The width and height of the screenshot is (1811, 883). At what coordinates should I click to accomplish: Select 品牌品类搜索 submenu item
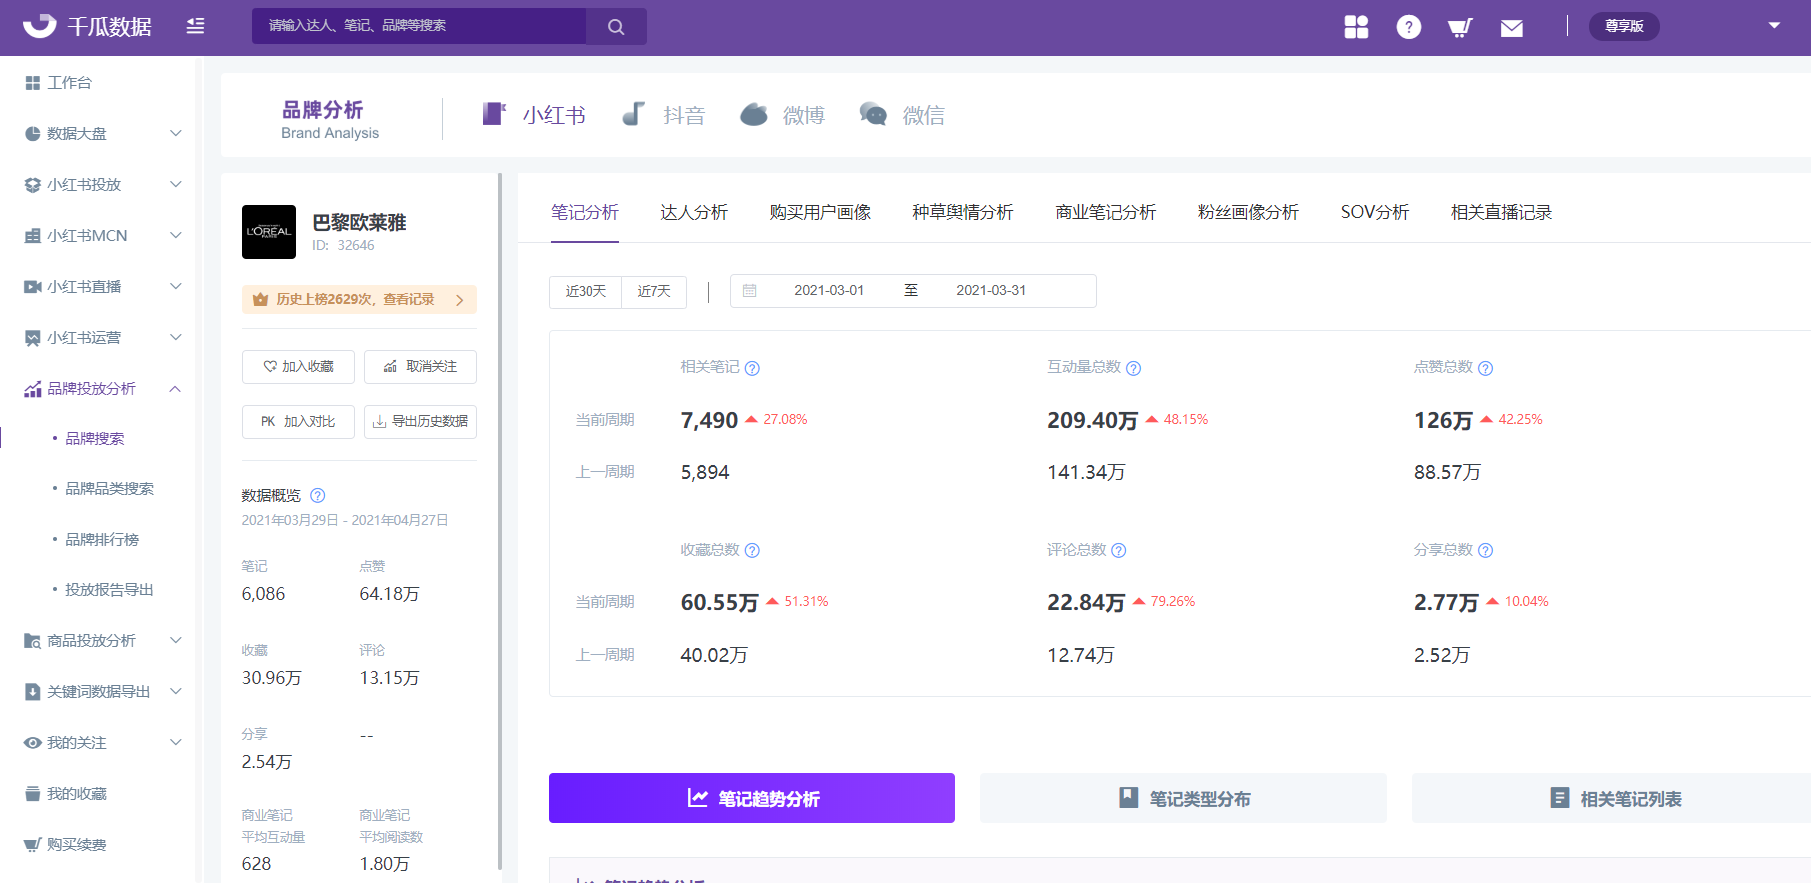[x=109, y=488]
